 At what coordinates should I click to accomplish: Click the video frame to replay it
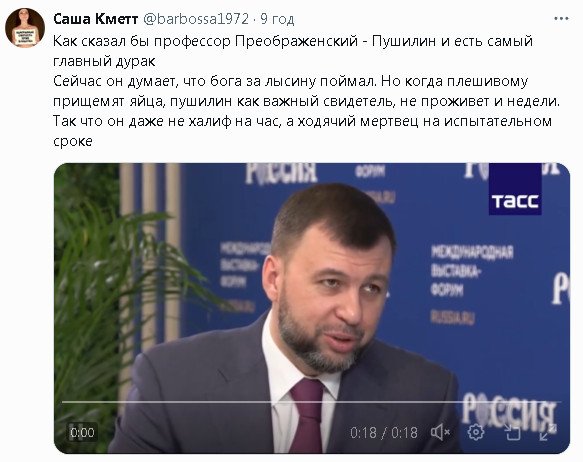(312, 308)
